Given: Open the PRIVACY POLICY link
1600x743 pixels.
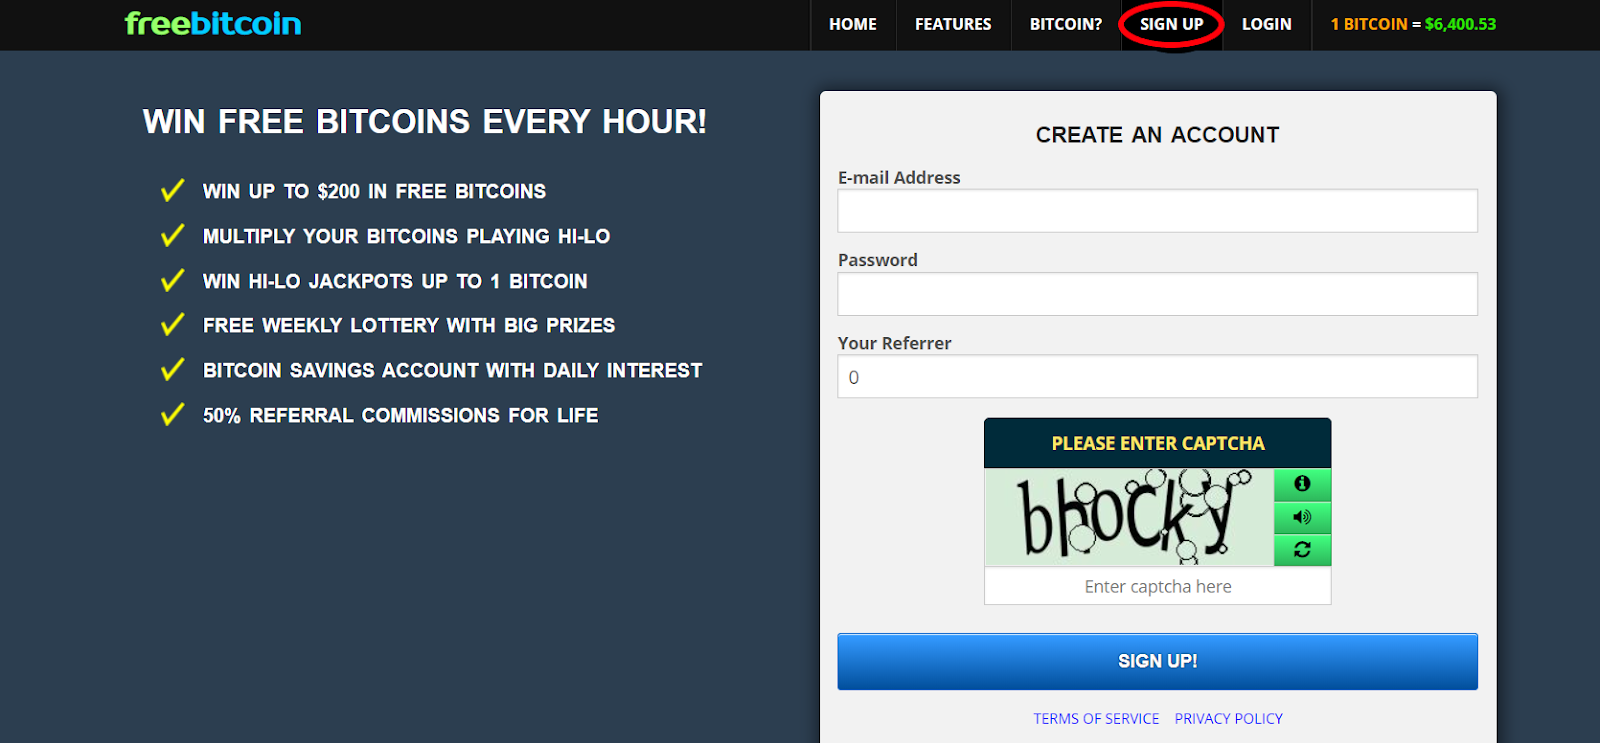Looking at the screenshot, I should (x=1228, y=718).
